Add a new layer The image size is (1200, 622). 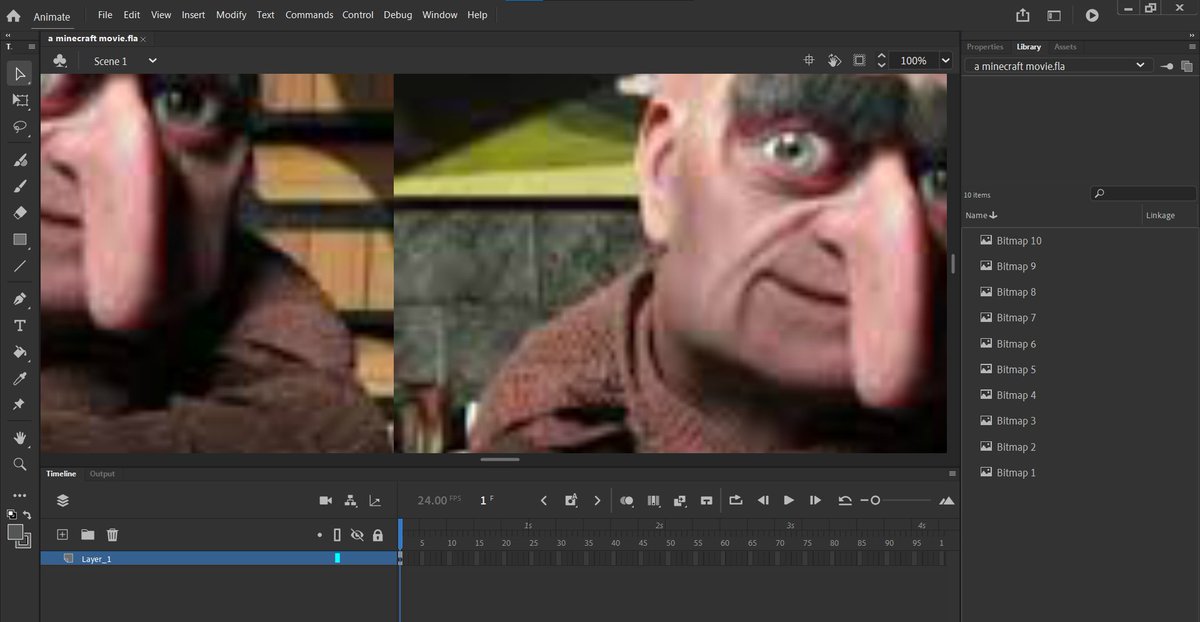tap(62, 535)
